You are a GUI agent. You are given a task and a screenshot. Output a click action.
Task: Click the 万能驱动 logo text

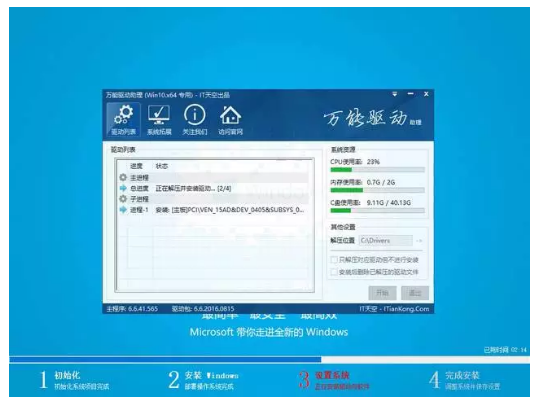click(x=365, y=118)
